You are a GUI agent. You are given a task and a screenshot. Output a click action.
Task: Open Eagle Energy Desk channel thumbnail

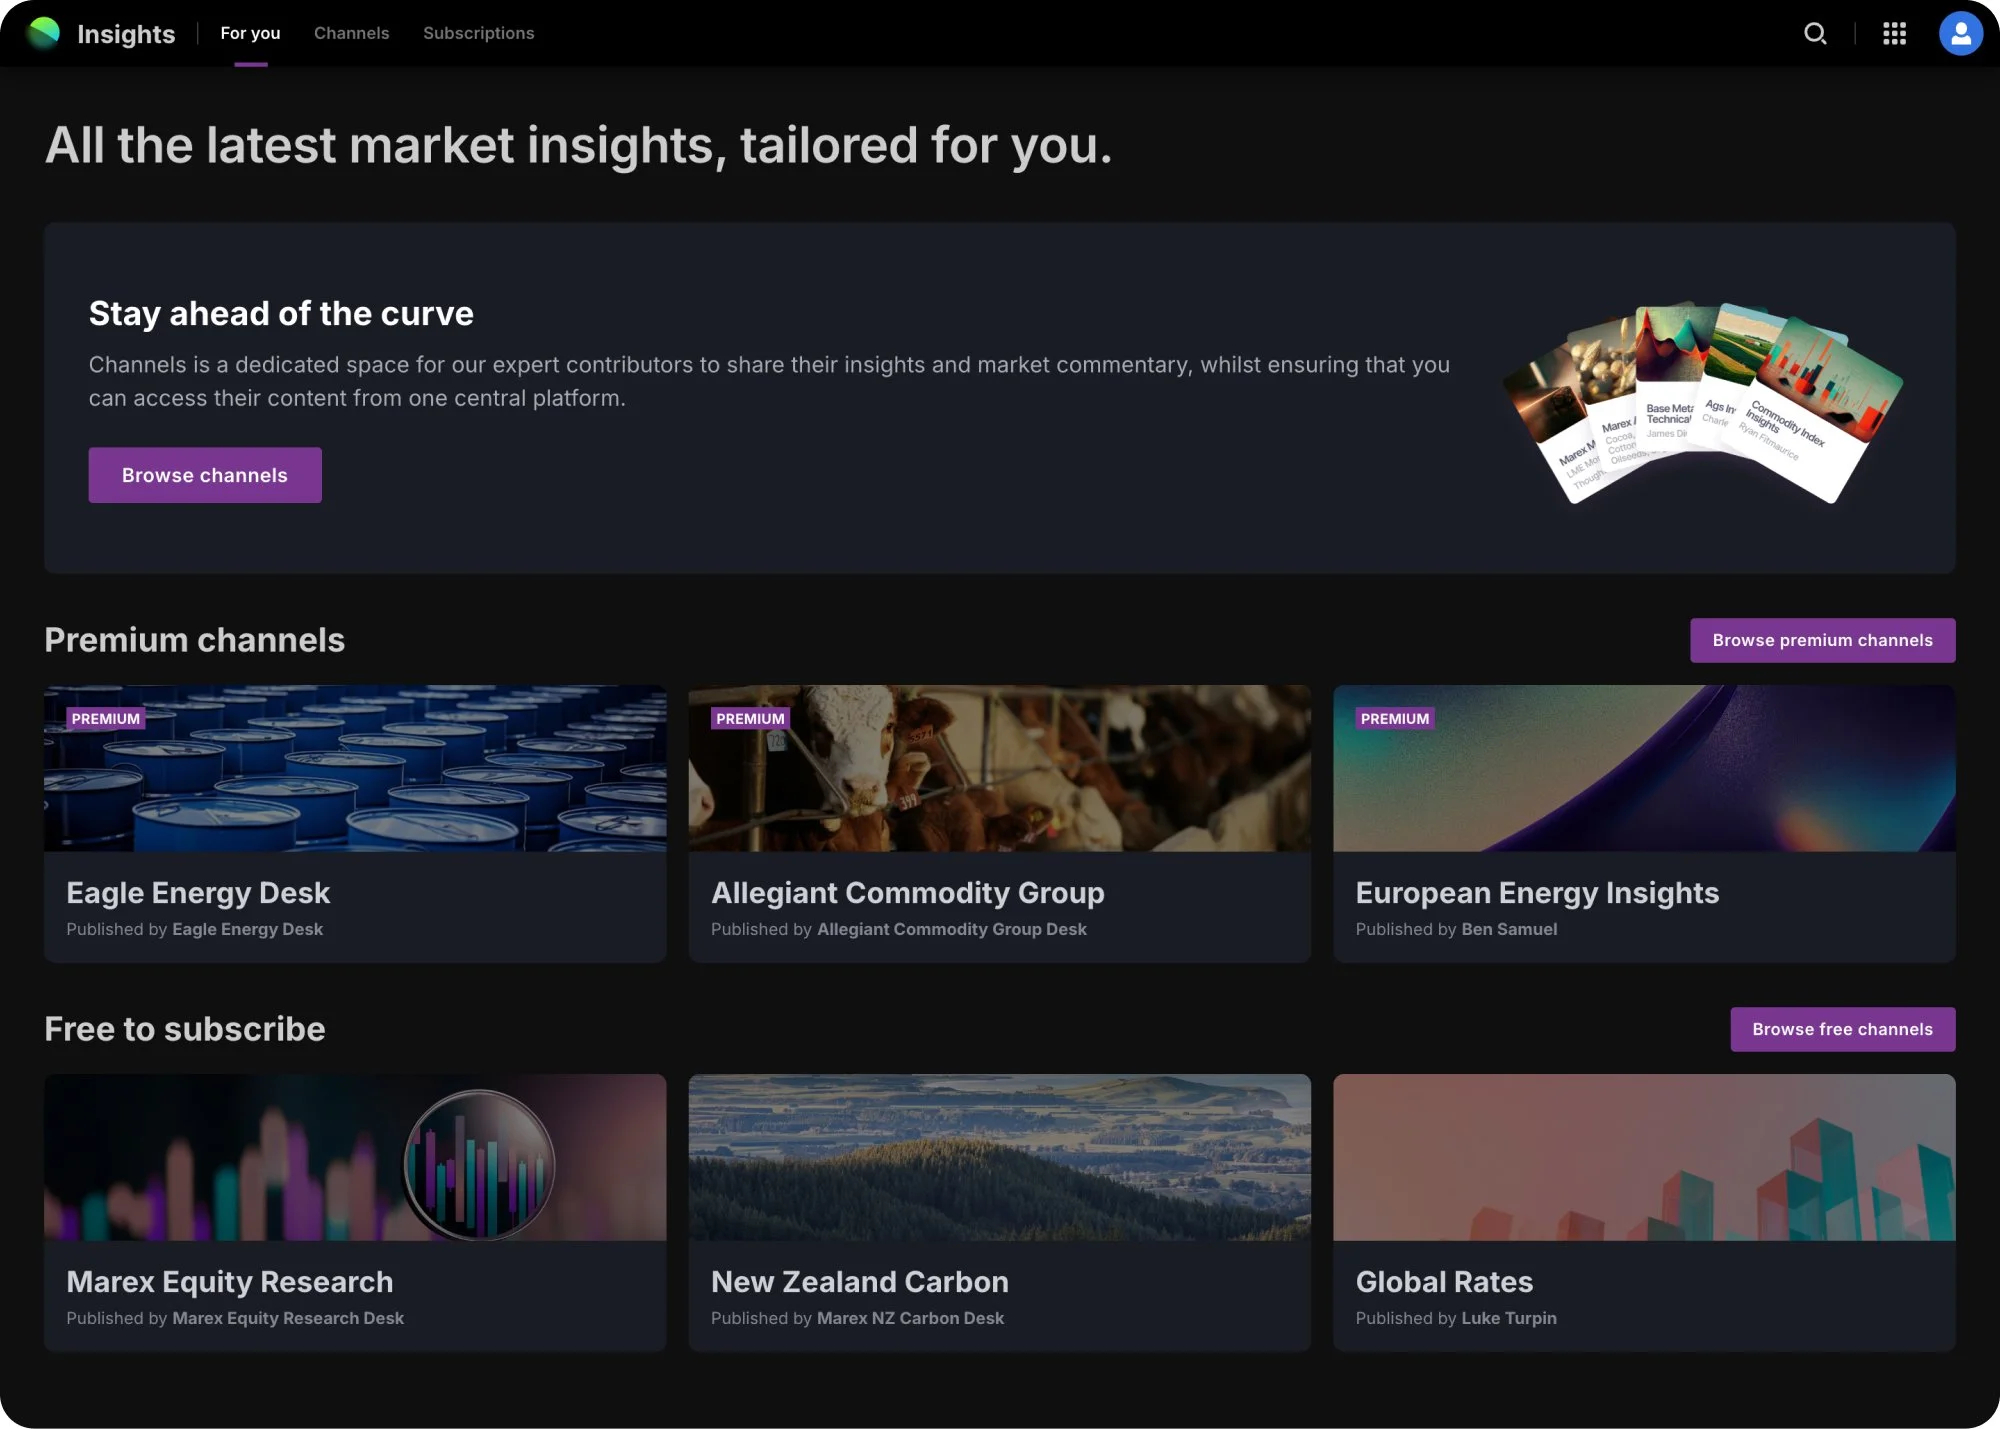pos(355,768)
